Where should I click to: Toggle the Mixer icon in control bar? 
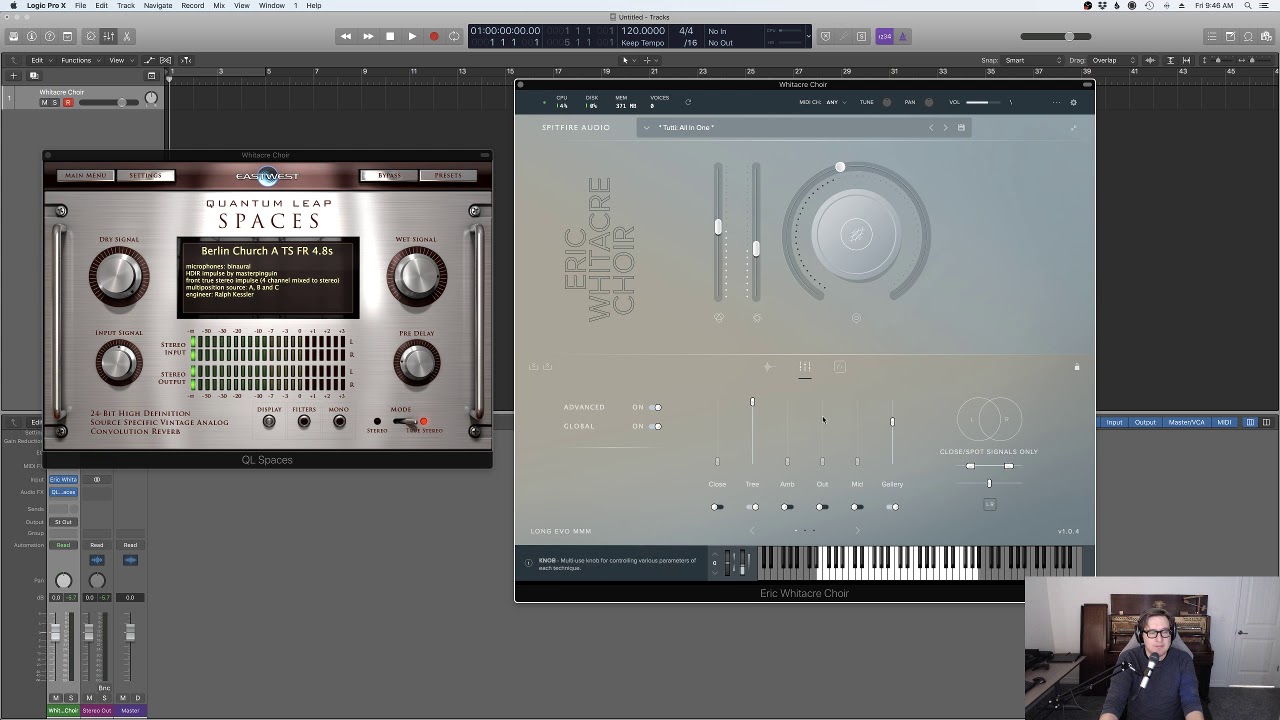point(108,37)
